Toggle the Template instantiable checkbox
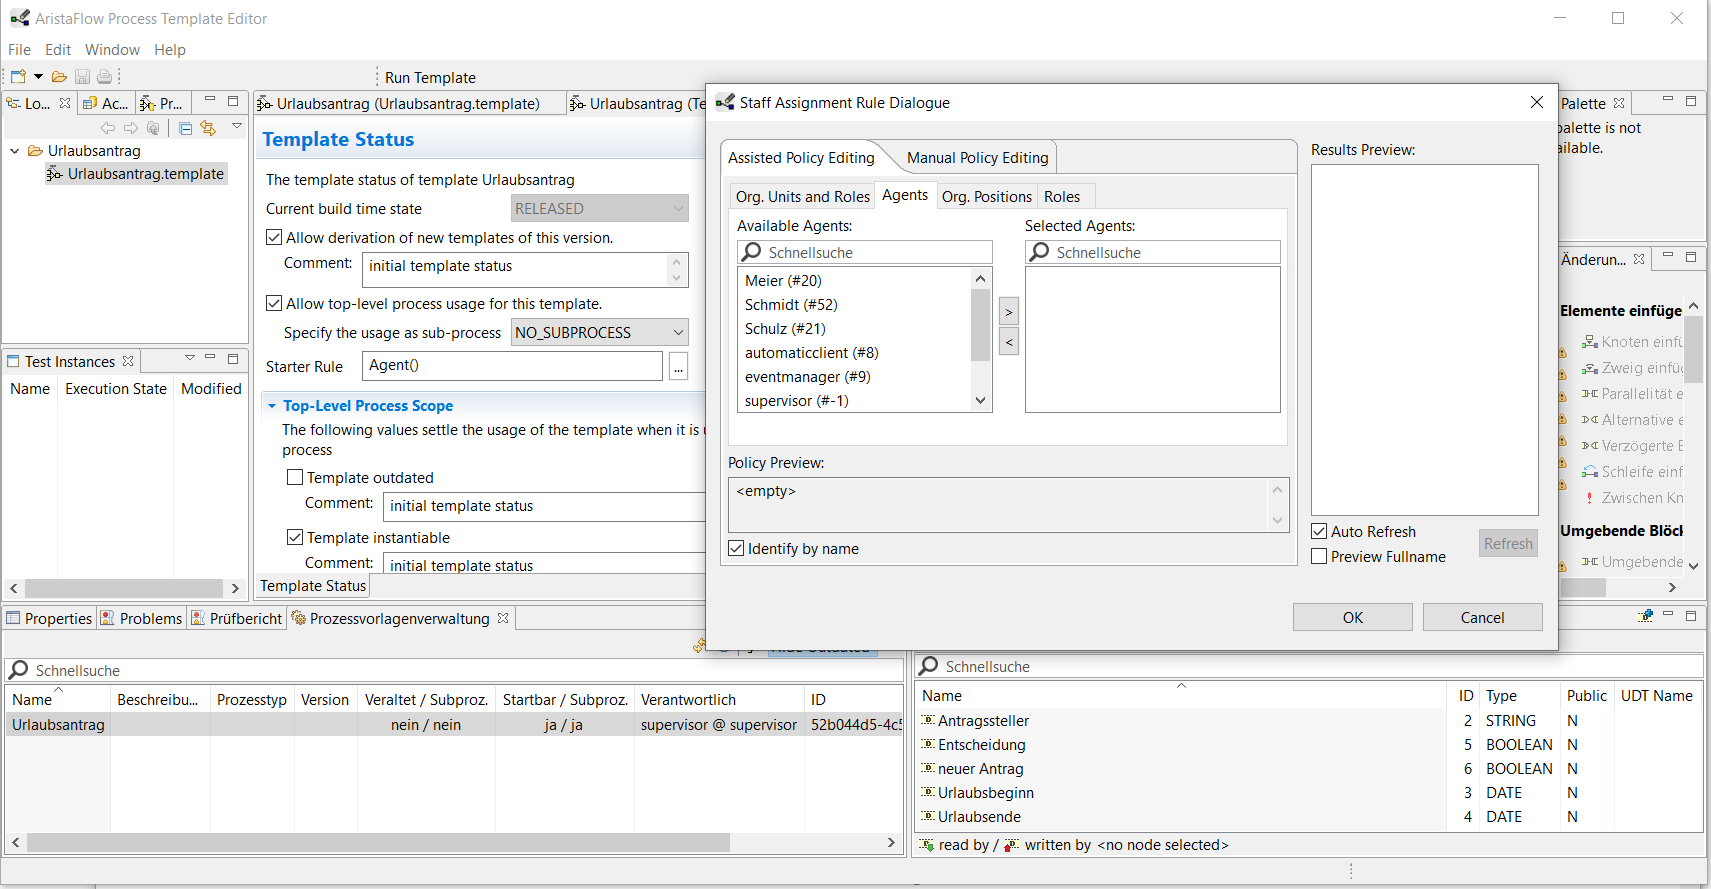Viewport: 1711px width, 889px height. (295, 538)
